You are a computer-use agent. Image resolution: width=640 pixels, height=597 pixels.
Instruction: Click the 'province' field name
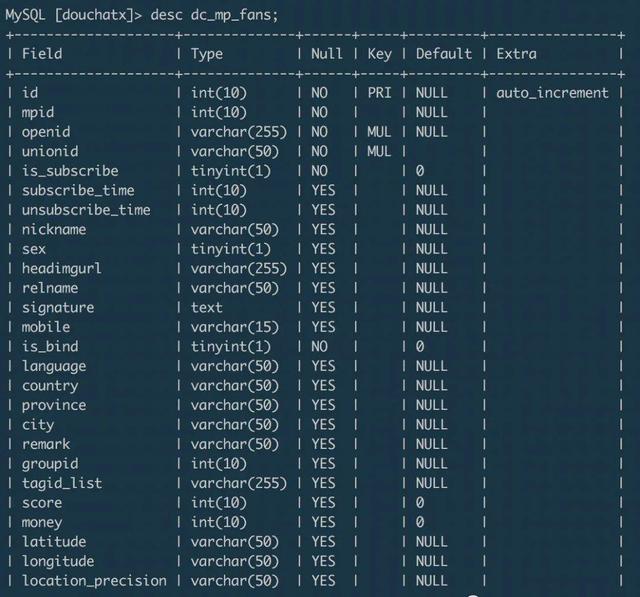pos(54,405)
